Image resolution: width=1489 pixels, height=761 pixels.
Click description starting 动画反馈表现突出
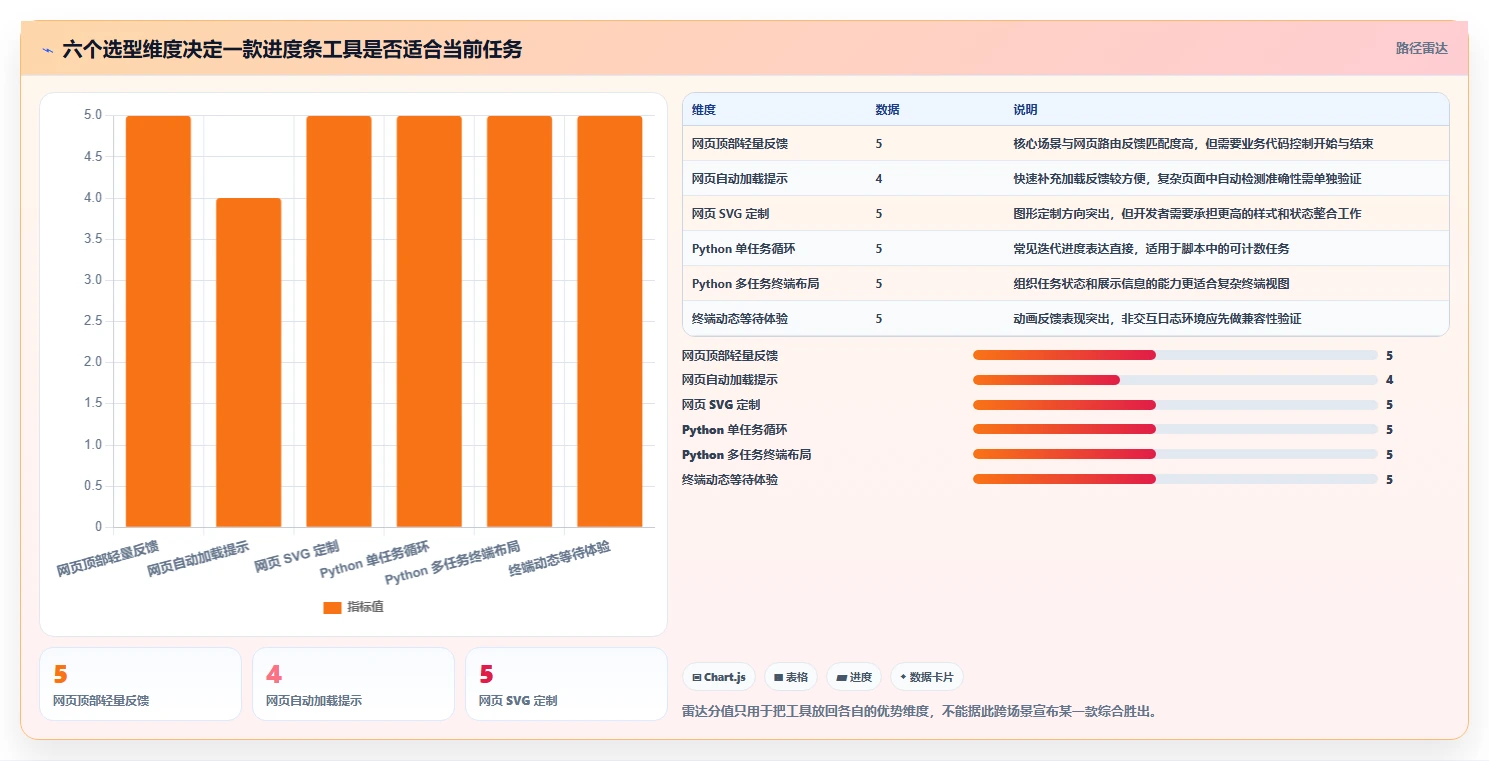pyautogui.click(x=1157, y=319)
